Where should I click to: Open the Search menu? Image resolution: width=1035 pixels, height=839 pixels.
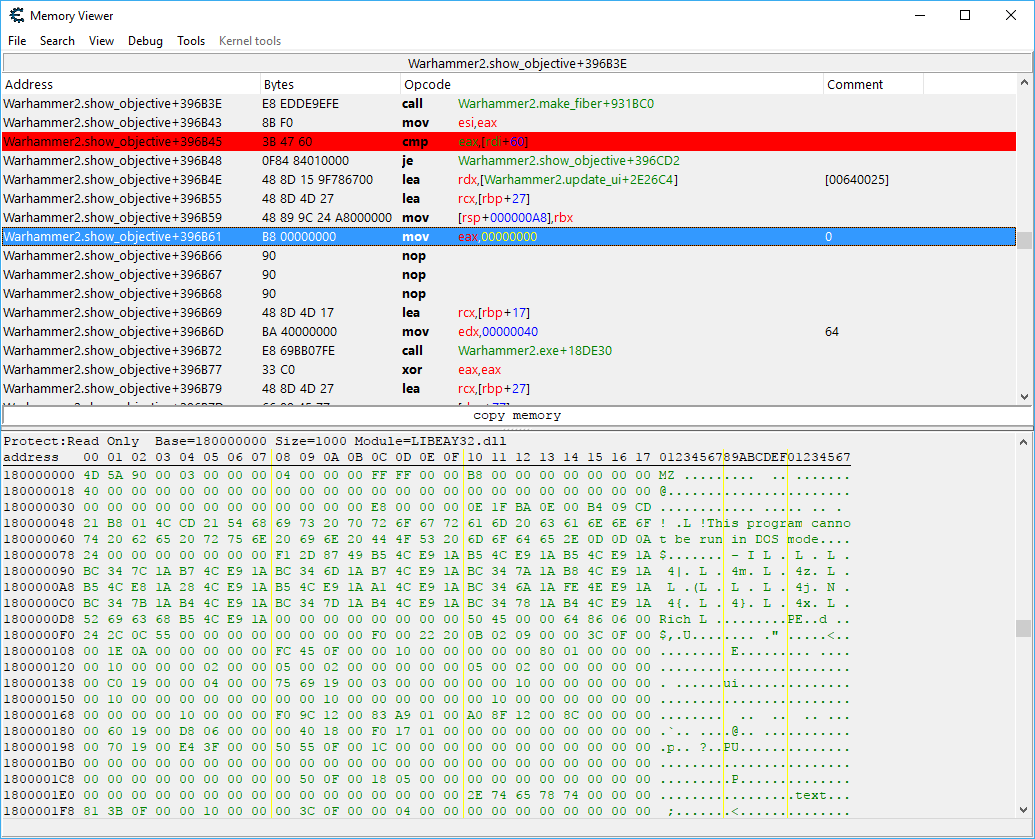click(57, 41)
